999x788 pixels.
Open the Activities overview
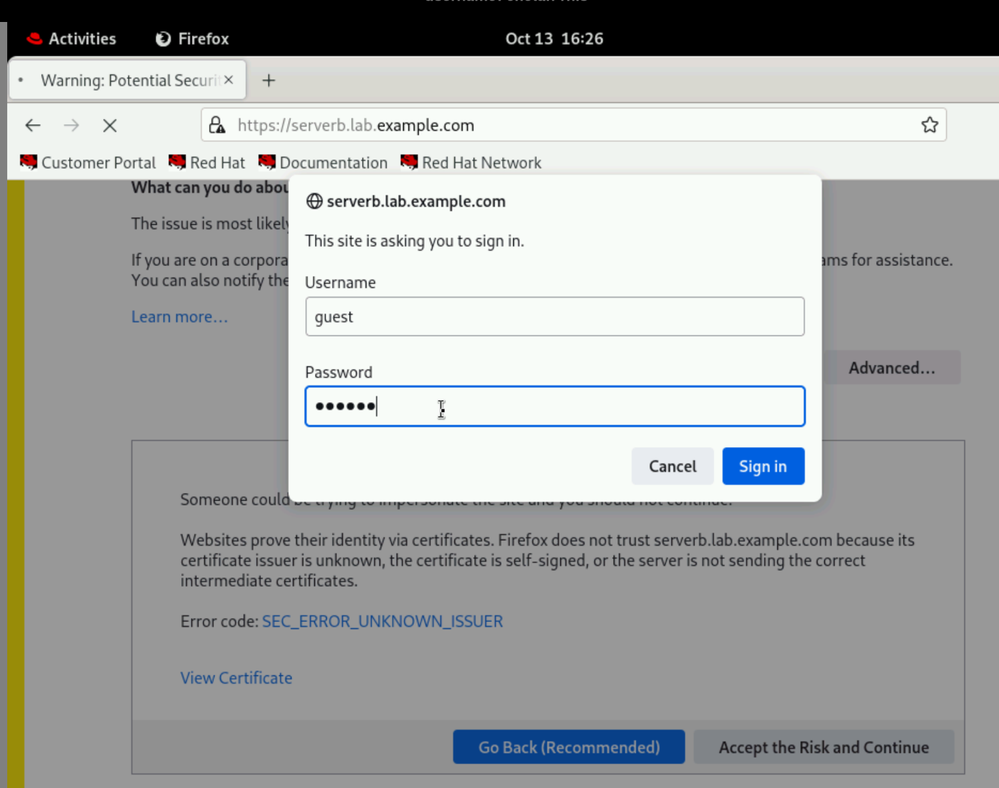[x=71, y=39]
